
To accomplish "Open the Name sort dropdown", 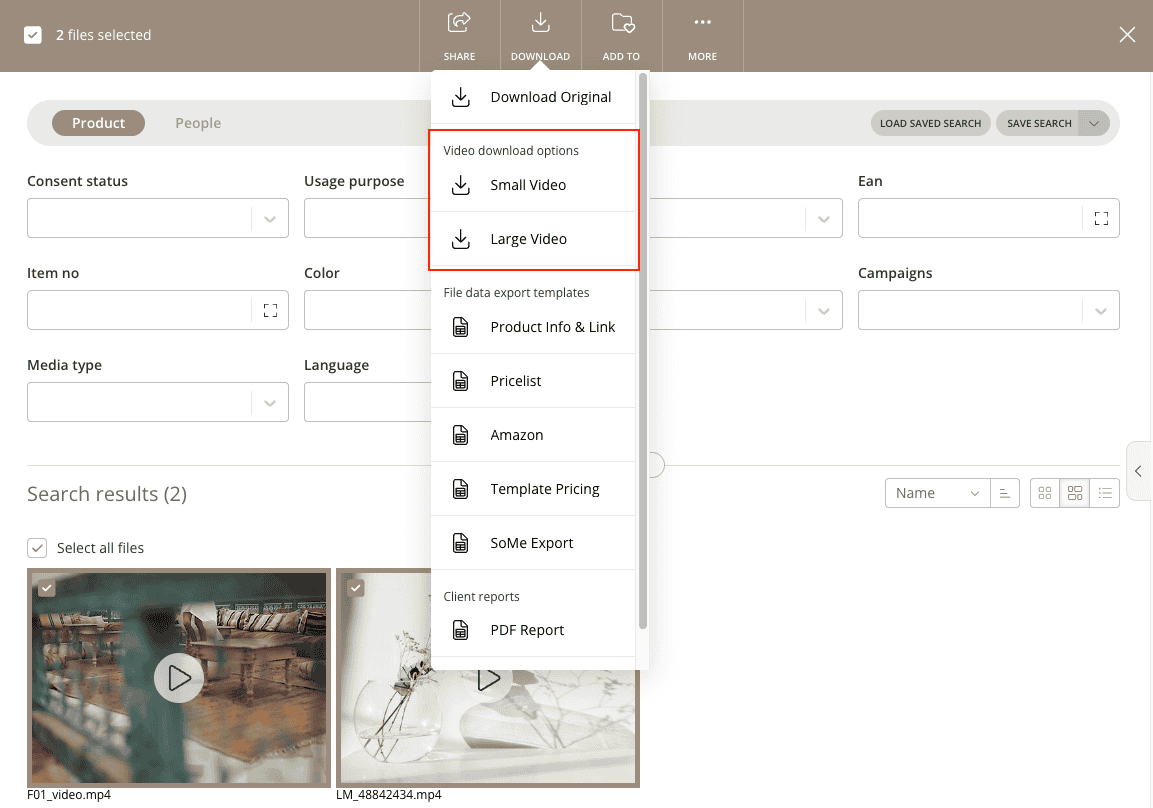I will (937, 493).
